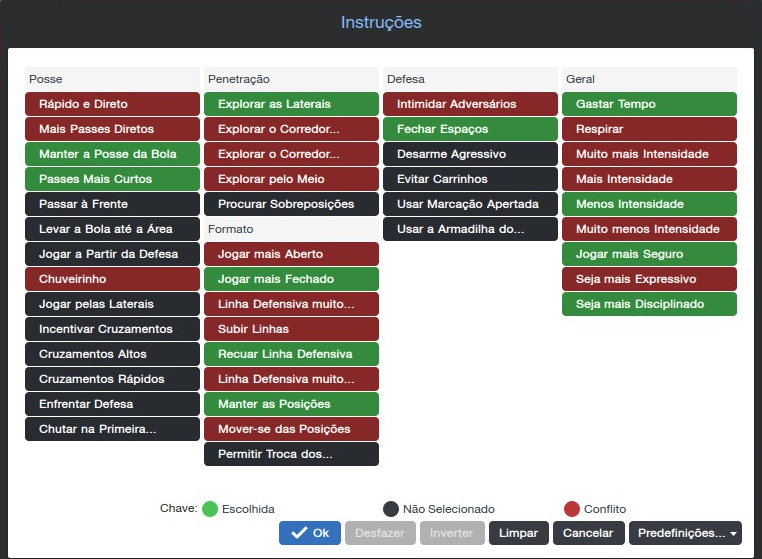Screen dimensions: 762x559
Task: Toggle Recuar Linha Defensiva
Action: [291, 354]
